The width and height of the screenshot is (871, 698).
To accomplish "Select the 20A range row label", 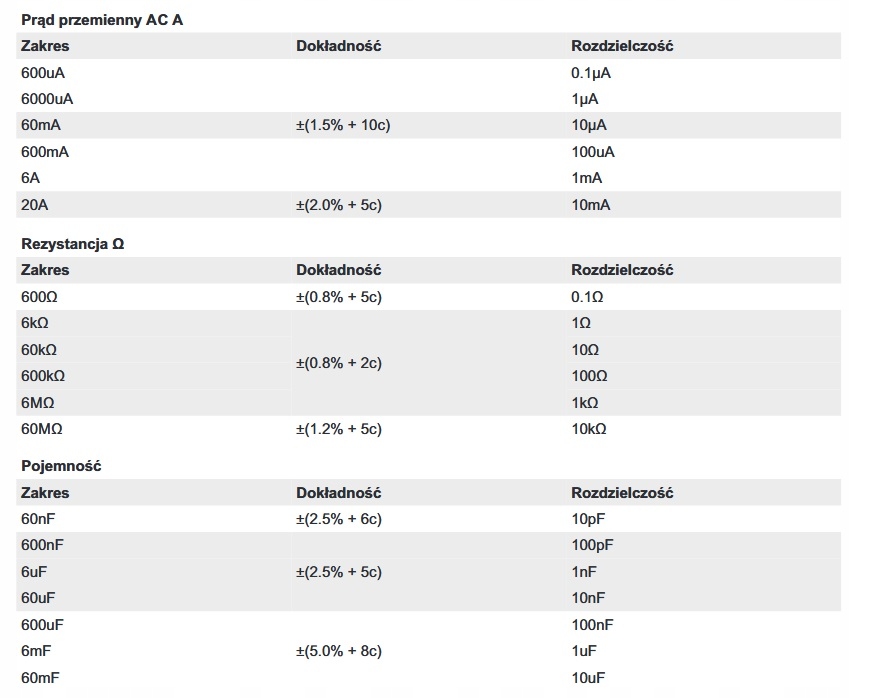I will pos(34,204).
